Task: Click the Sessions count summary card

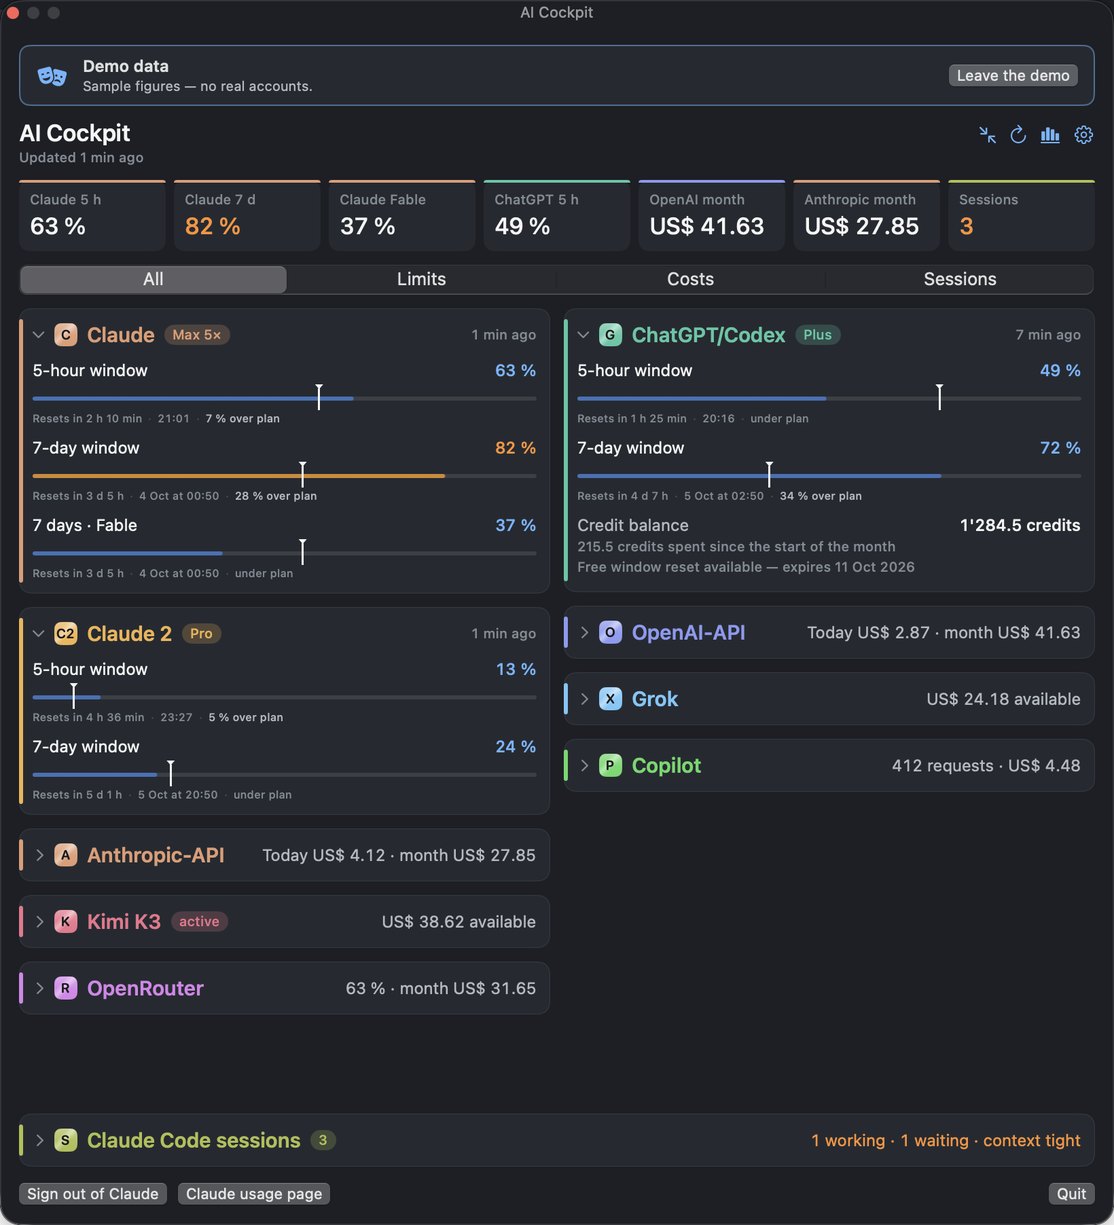Action: click(1021, 215)
